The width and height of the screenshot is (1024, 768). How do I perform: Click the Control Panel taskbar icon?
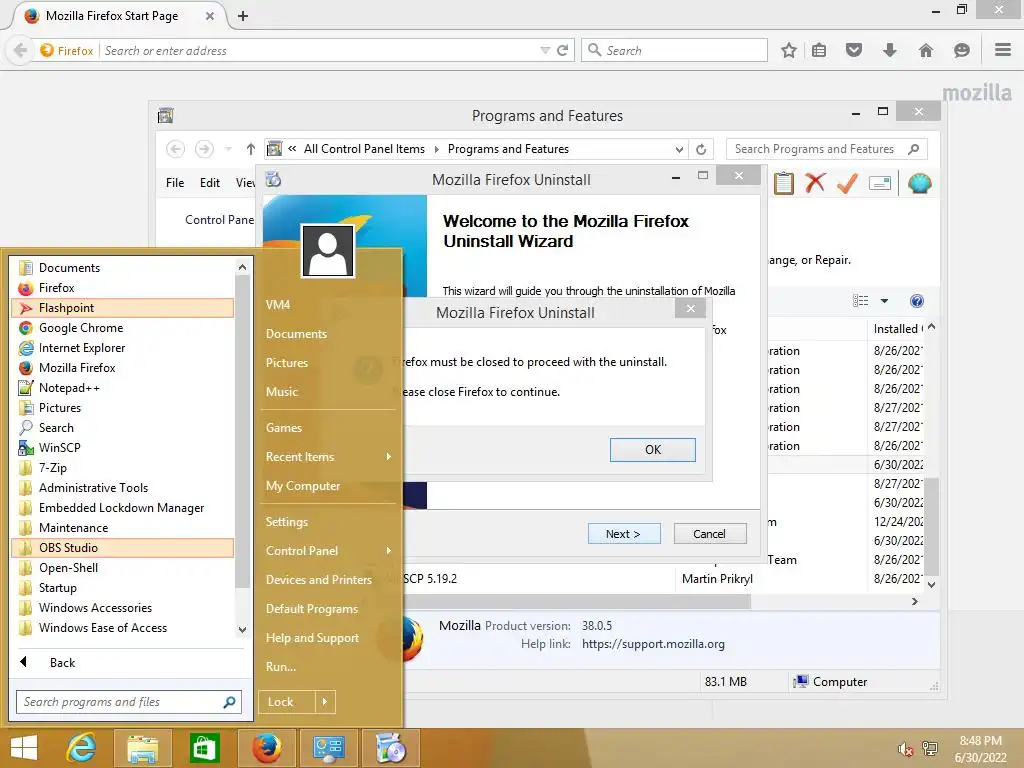pyautogui.click(x=328, y=748)
